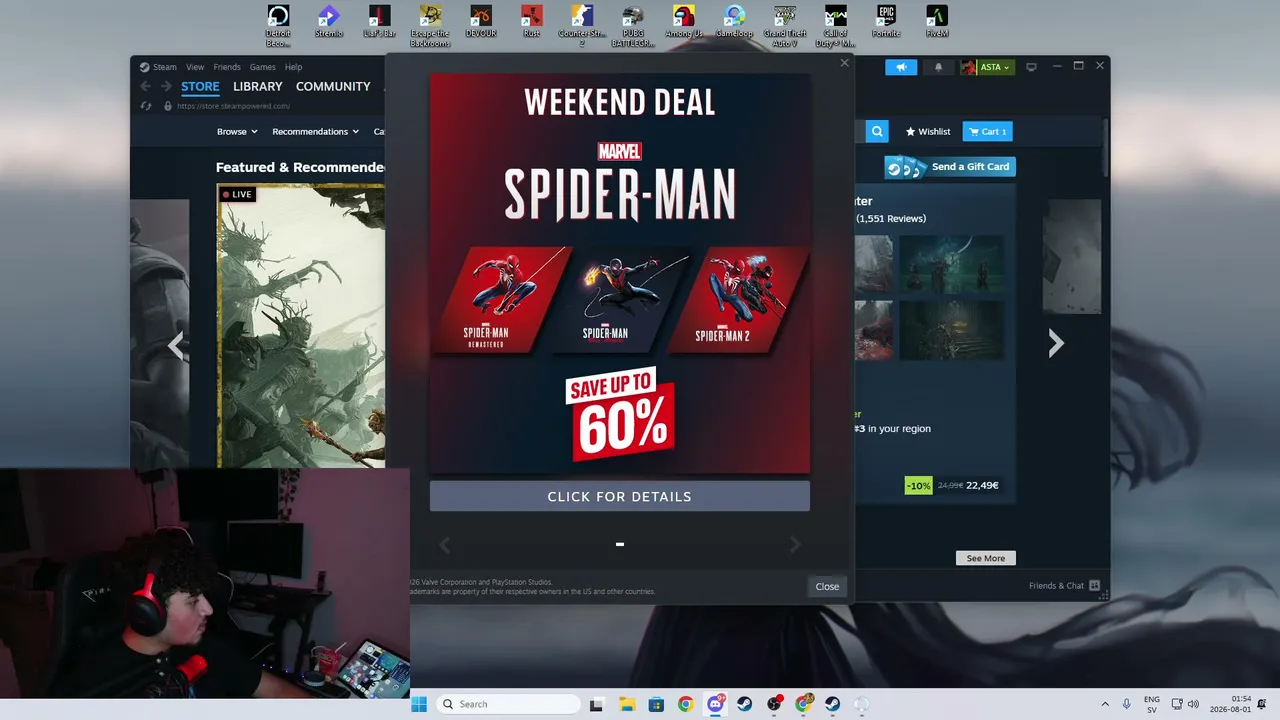The width and height of the screenshot is (1280, 720).
Task: Click the See More button
Action: 986,558
